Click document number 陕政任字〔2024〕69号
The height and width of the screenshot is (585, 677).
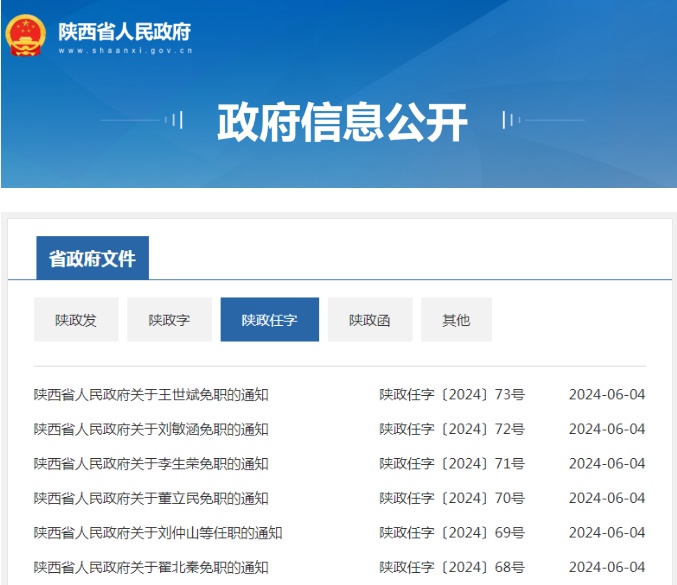(x=451, y=533)
